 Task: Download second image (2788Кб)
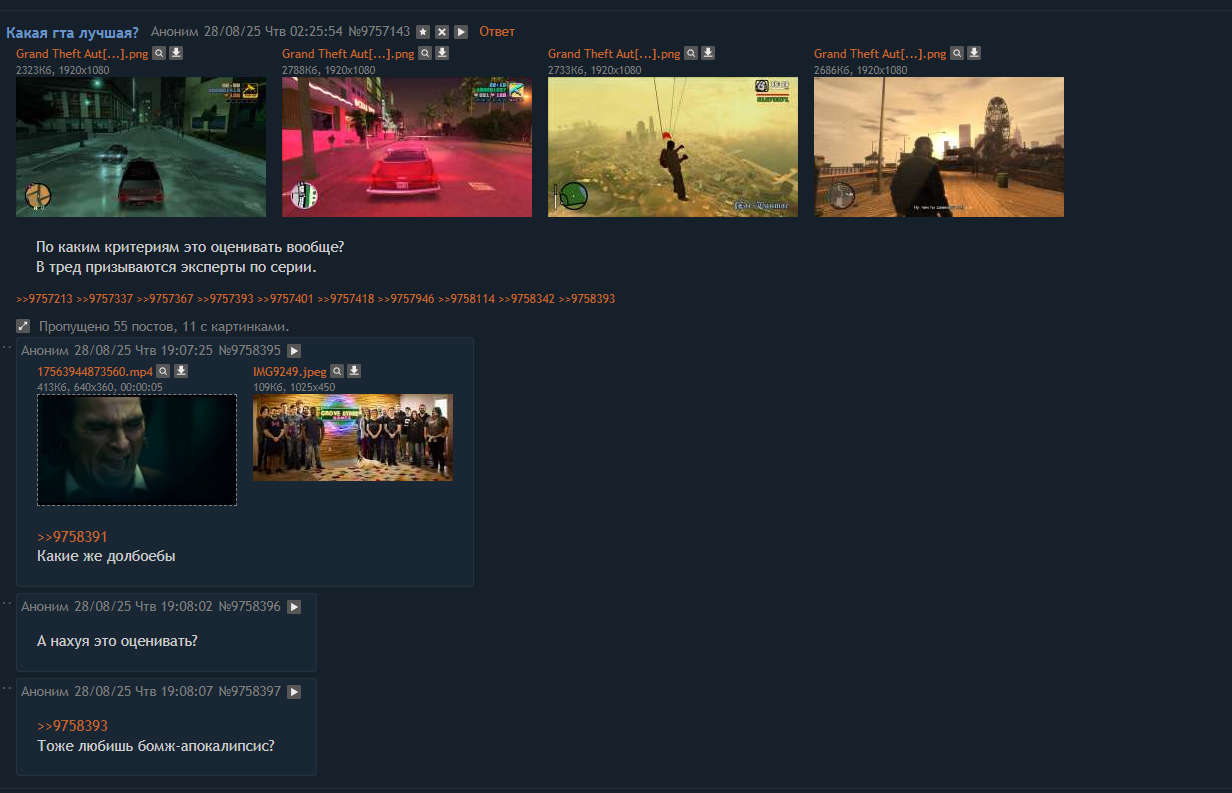tap(442, 53)
